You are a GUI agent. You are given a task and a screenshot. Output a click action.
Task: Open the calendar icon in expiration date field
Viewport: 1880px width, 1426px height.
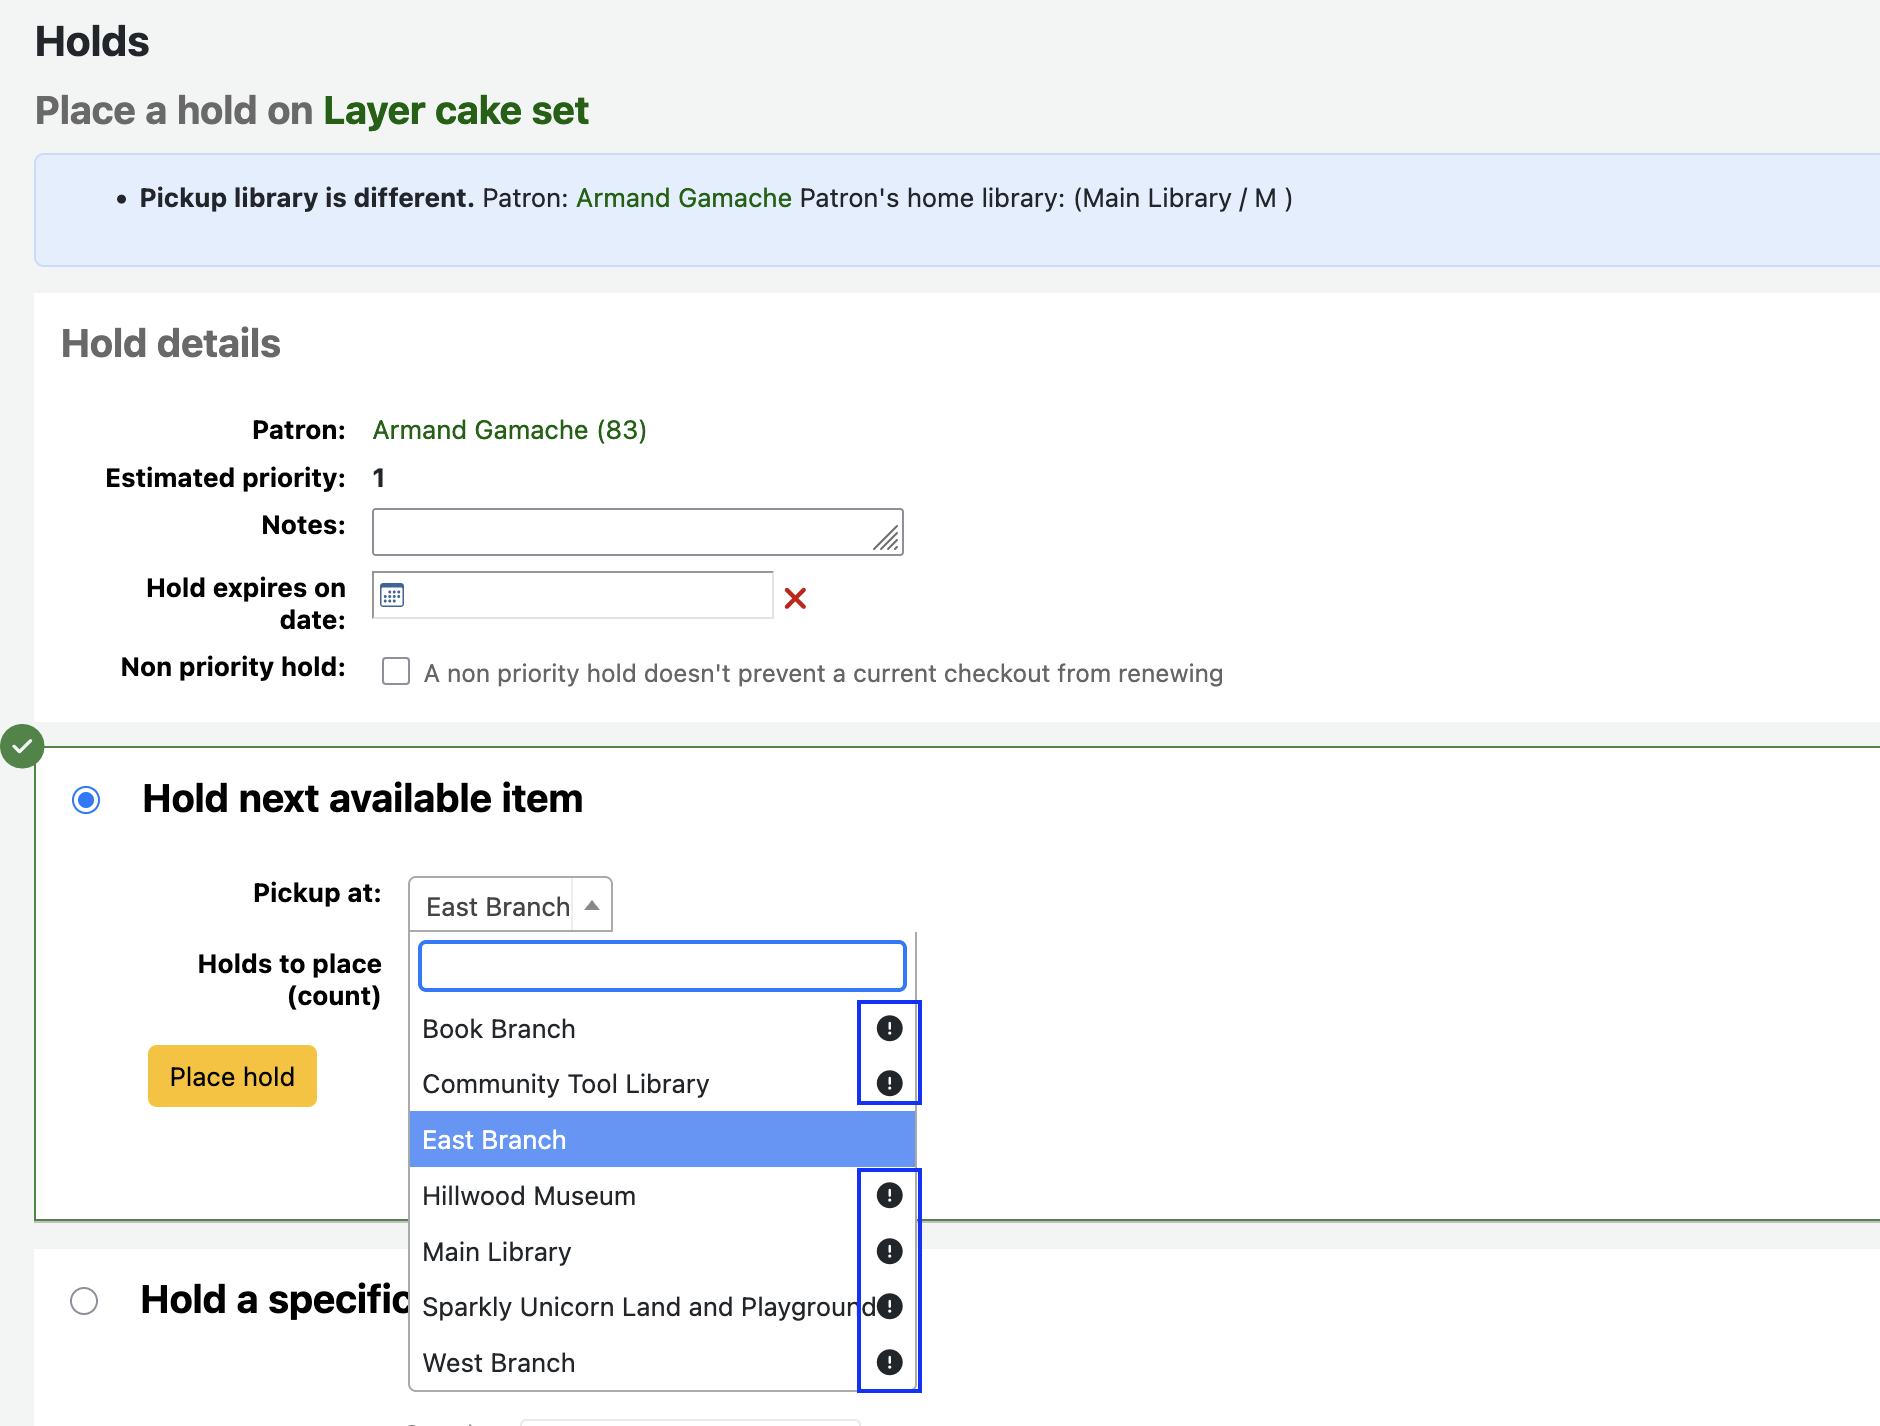pyautogui.click(x=392, y=596)
